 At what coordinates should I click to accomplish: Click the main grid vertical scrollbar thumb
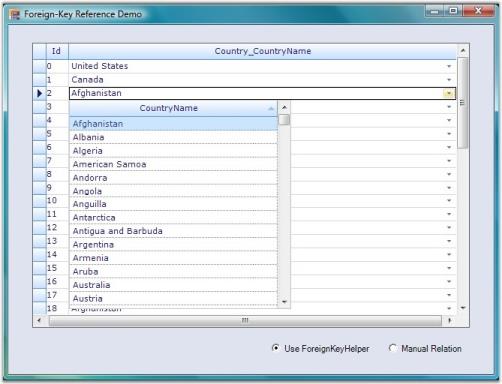coord(463,103)
